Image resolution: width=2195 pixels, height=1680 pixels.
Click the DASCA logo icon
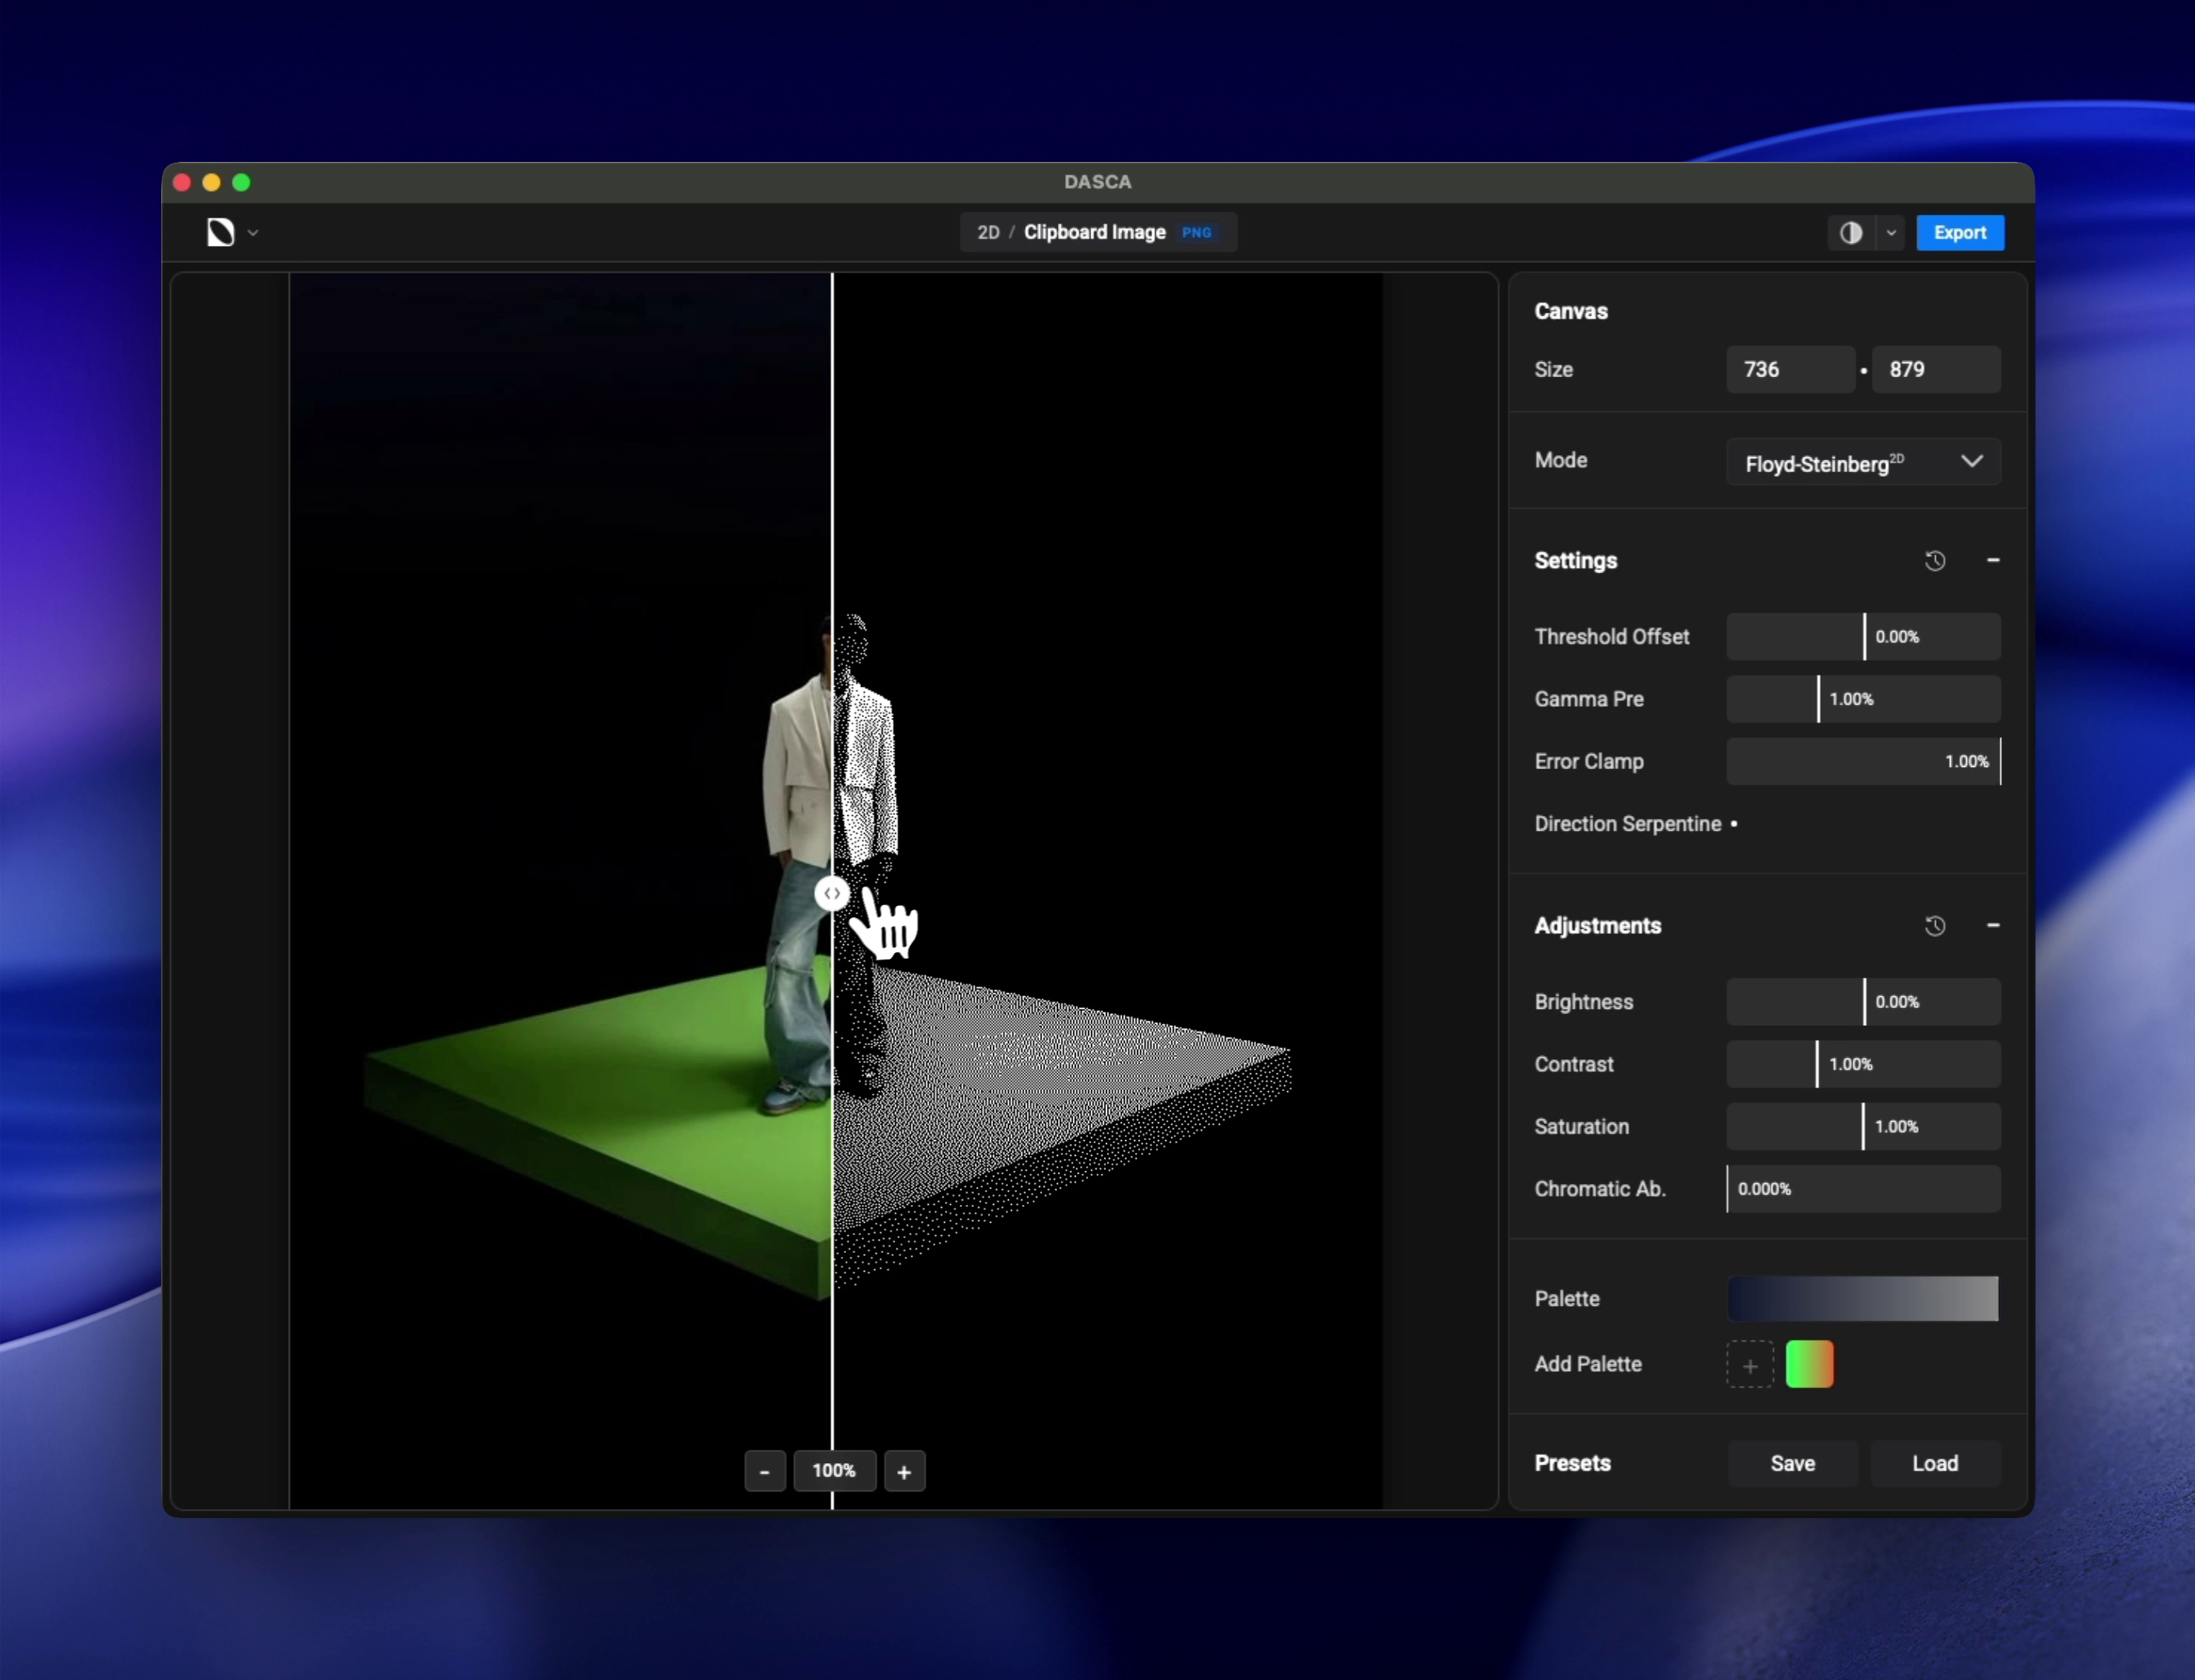pos(220,232)
